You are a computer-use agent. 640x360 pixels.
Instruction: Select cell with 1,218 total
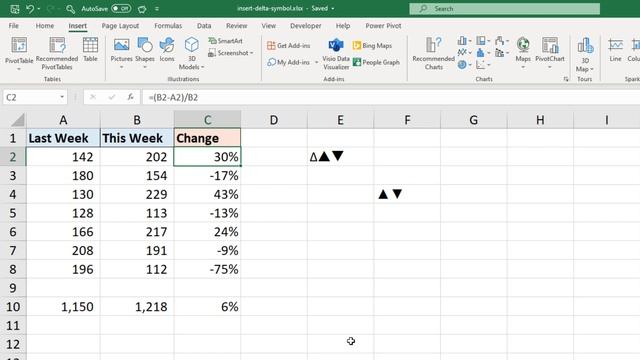coord(137,307)
